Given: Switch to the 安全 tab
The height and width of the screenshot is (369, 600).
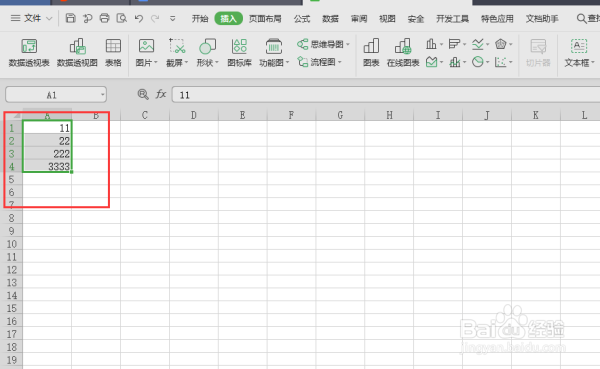Looking at the screenshot, I should [416, 18].
